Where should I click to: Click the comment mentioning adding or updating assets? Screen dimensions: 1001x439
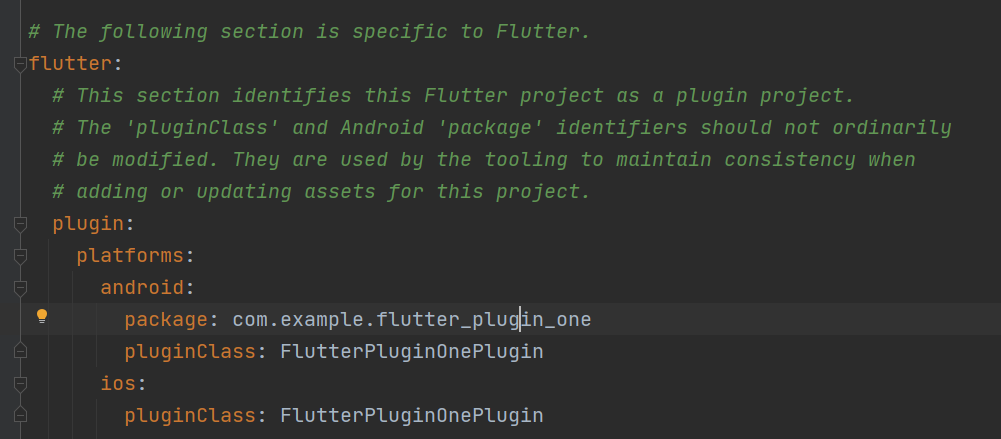[322, 191]
